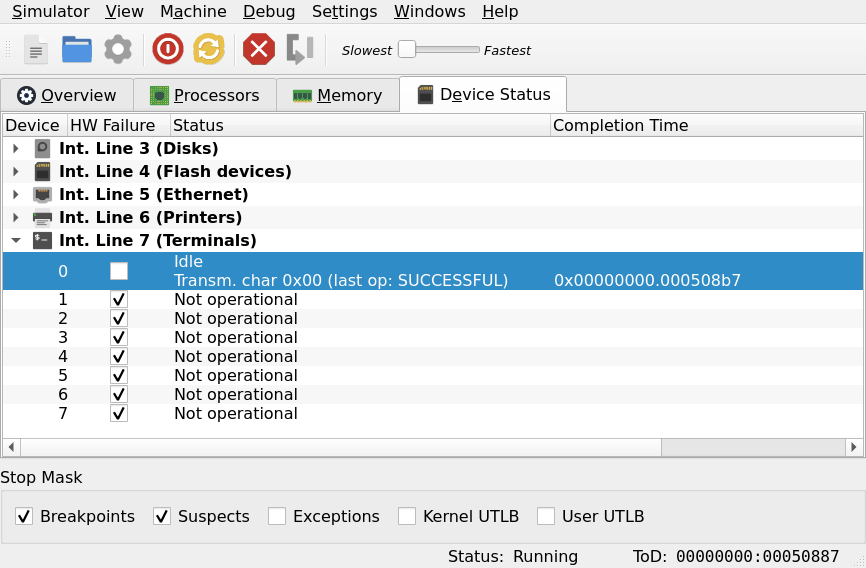Screen dimensions: 866x568
Task: Click the Printers icon
Action: coord(43,218)
